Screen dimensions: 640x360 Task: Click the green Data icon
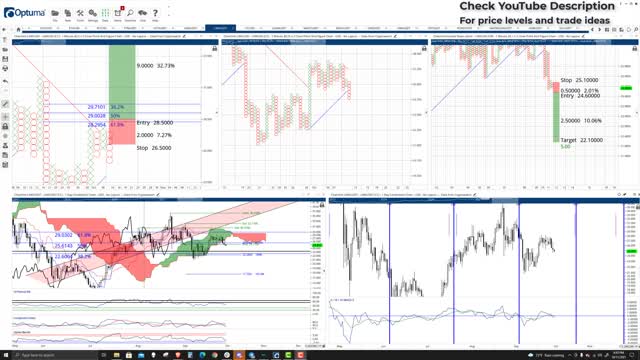[105, 14]
